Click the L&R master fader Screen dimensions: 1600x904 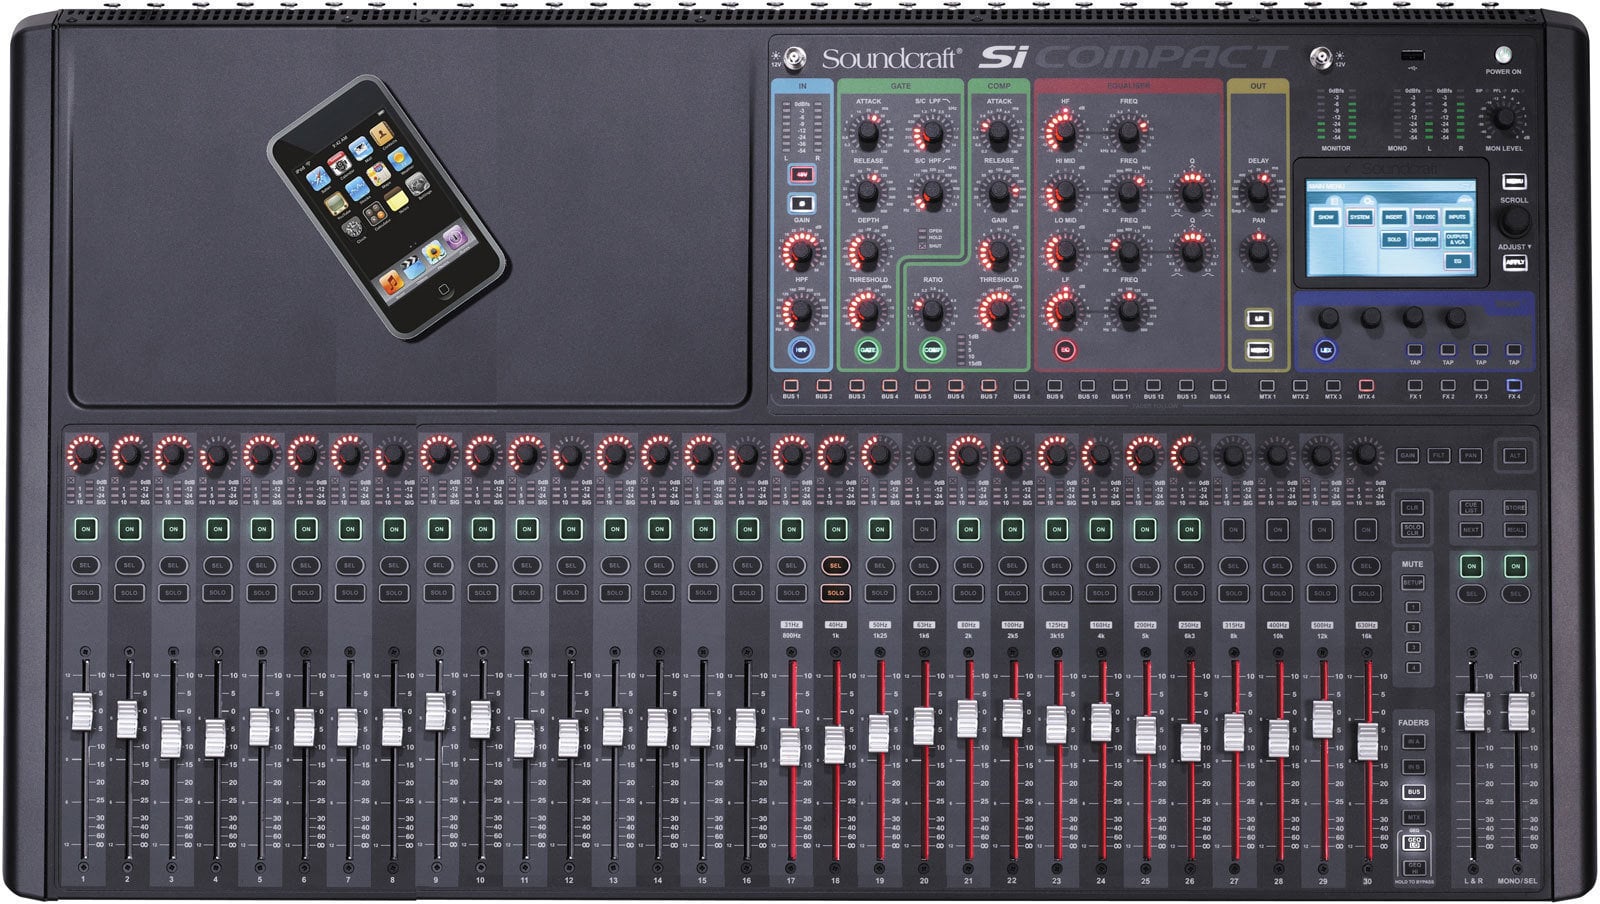pyautogui.click(x=1473, y=711)
